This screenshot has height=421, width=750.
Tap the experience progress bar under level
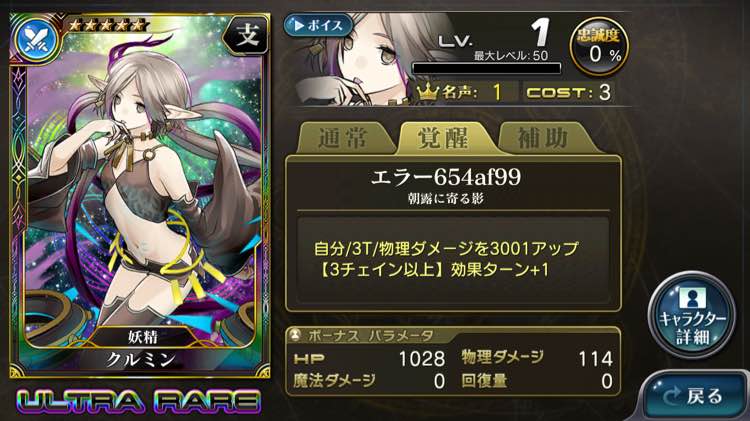pyautogui.click(x=486, y=68)
